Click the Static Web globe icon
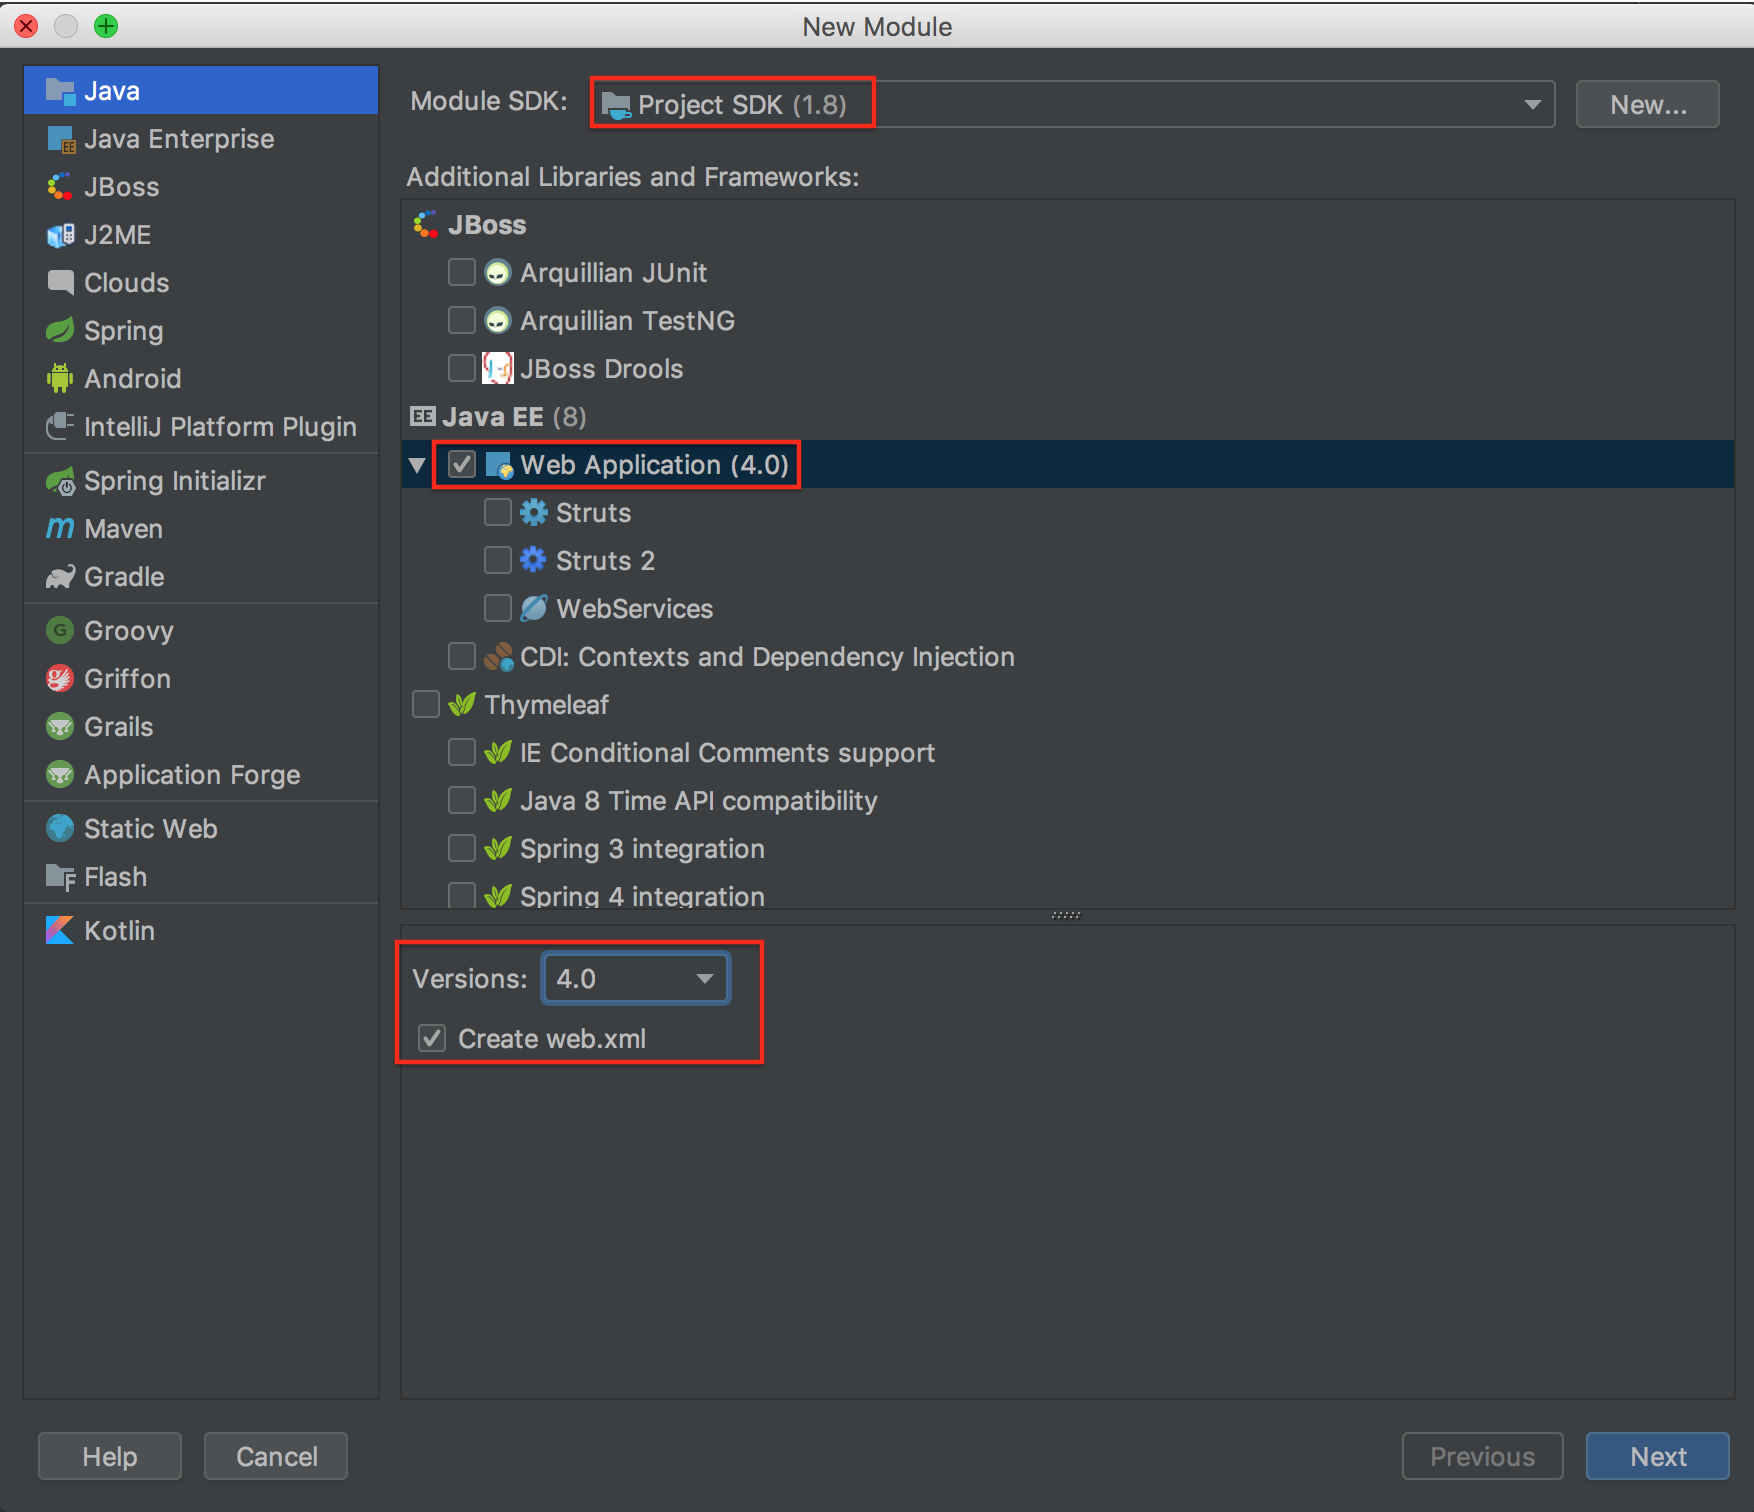 pyautogui.click(x=60, y=828)
